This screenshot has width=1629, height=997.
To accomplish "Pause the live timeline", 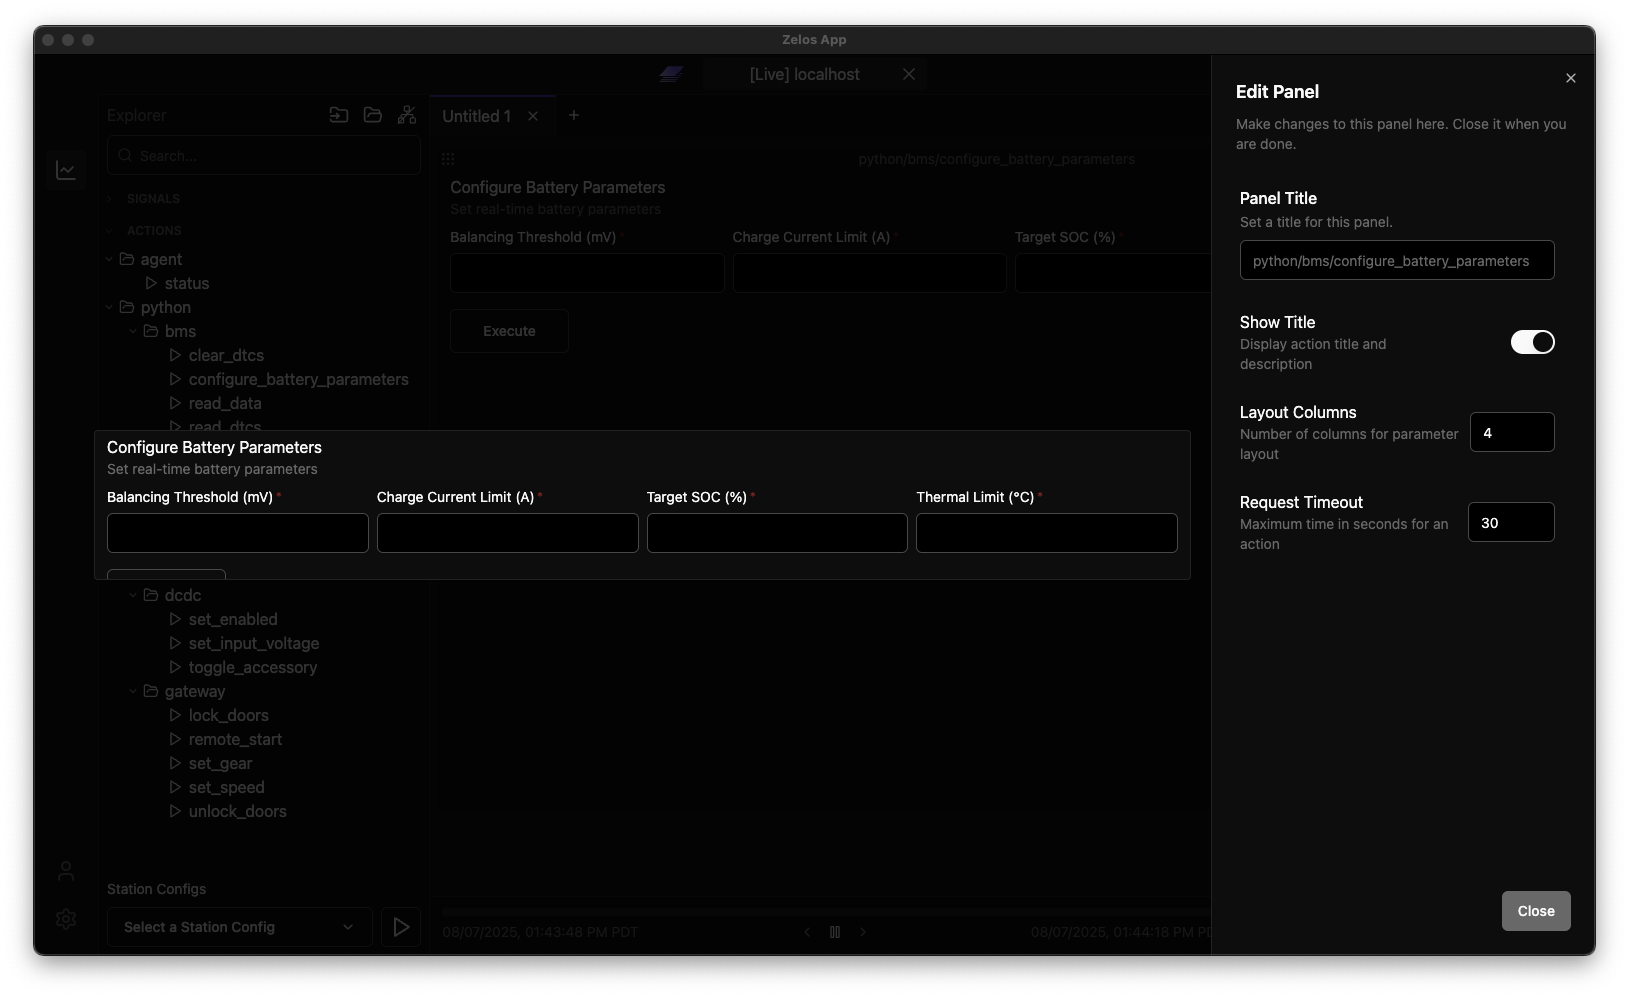I will click(835, 932).
